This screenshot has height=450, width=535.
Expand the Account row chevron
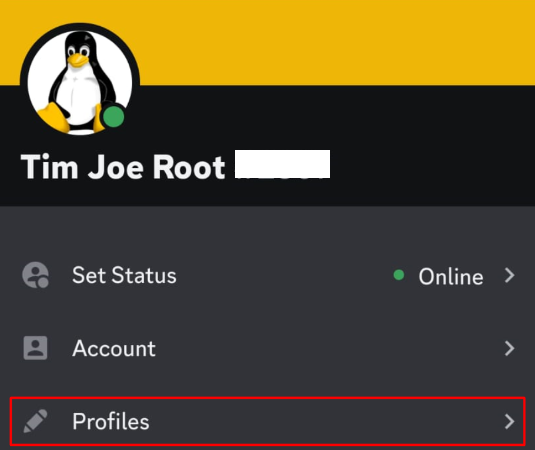[509, 348]
